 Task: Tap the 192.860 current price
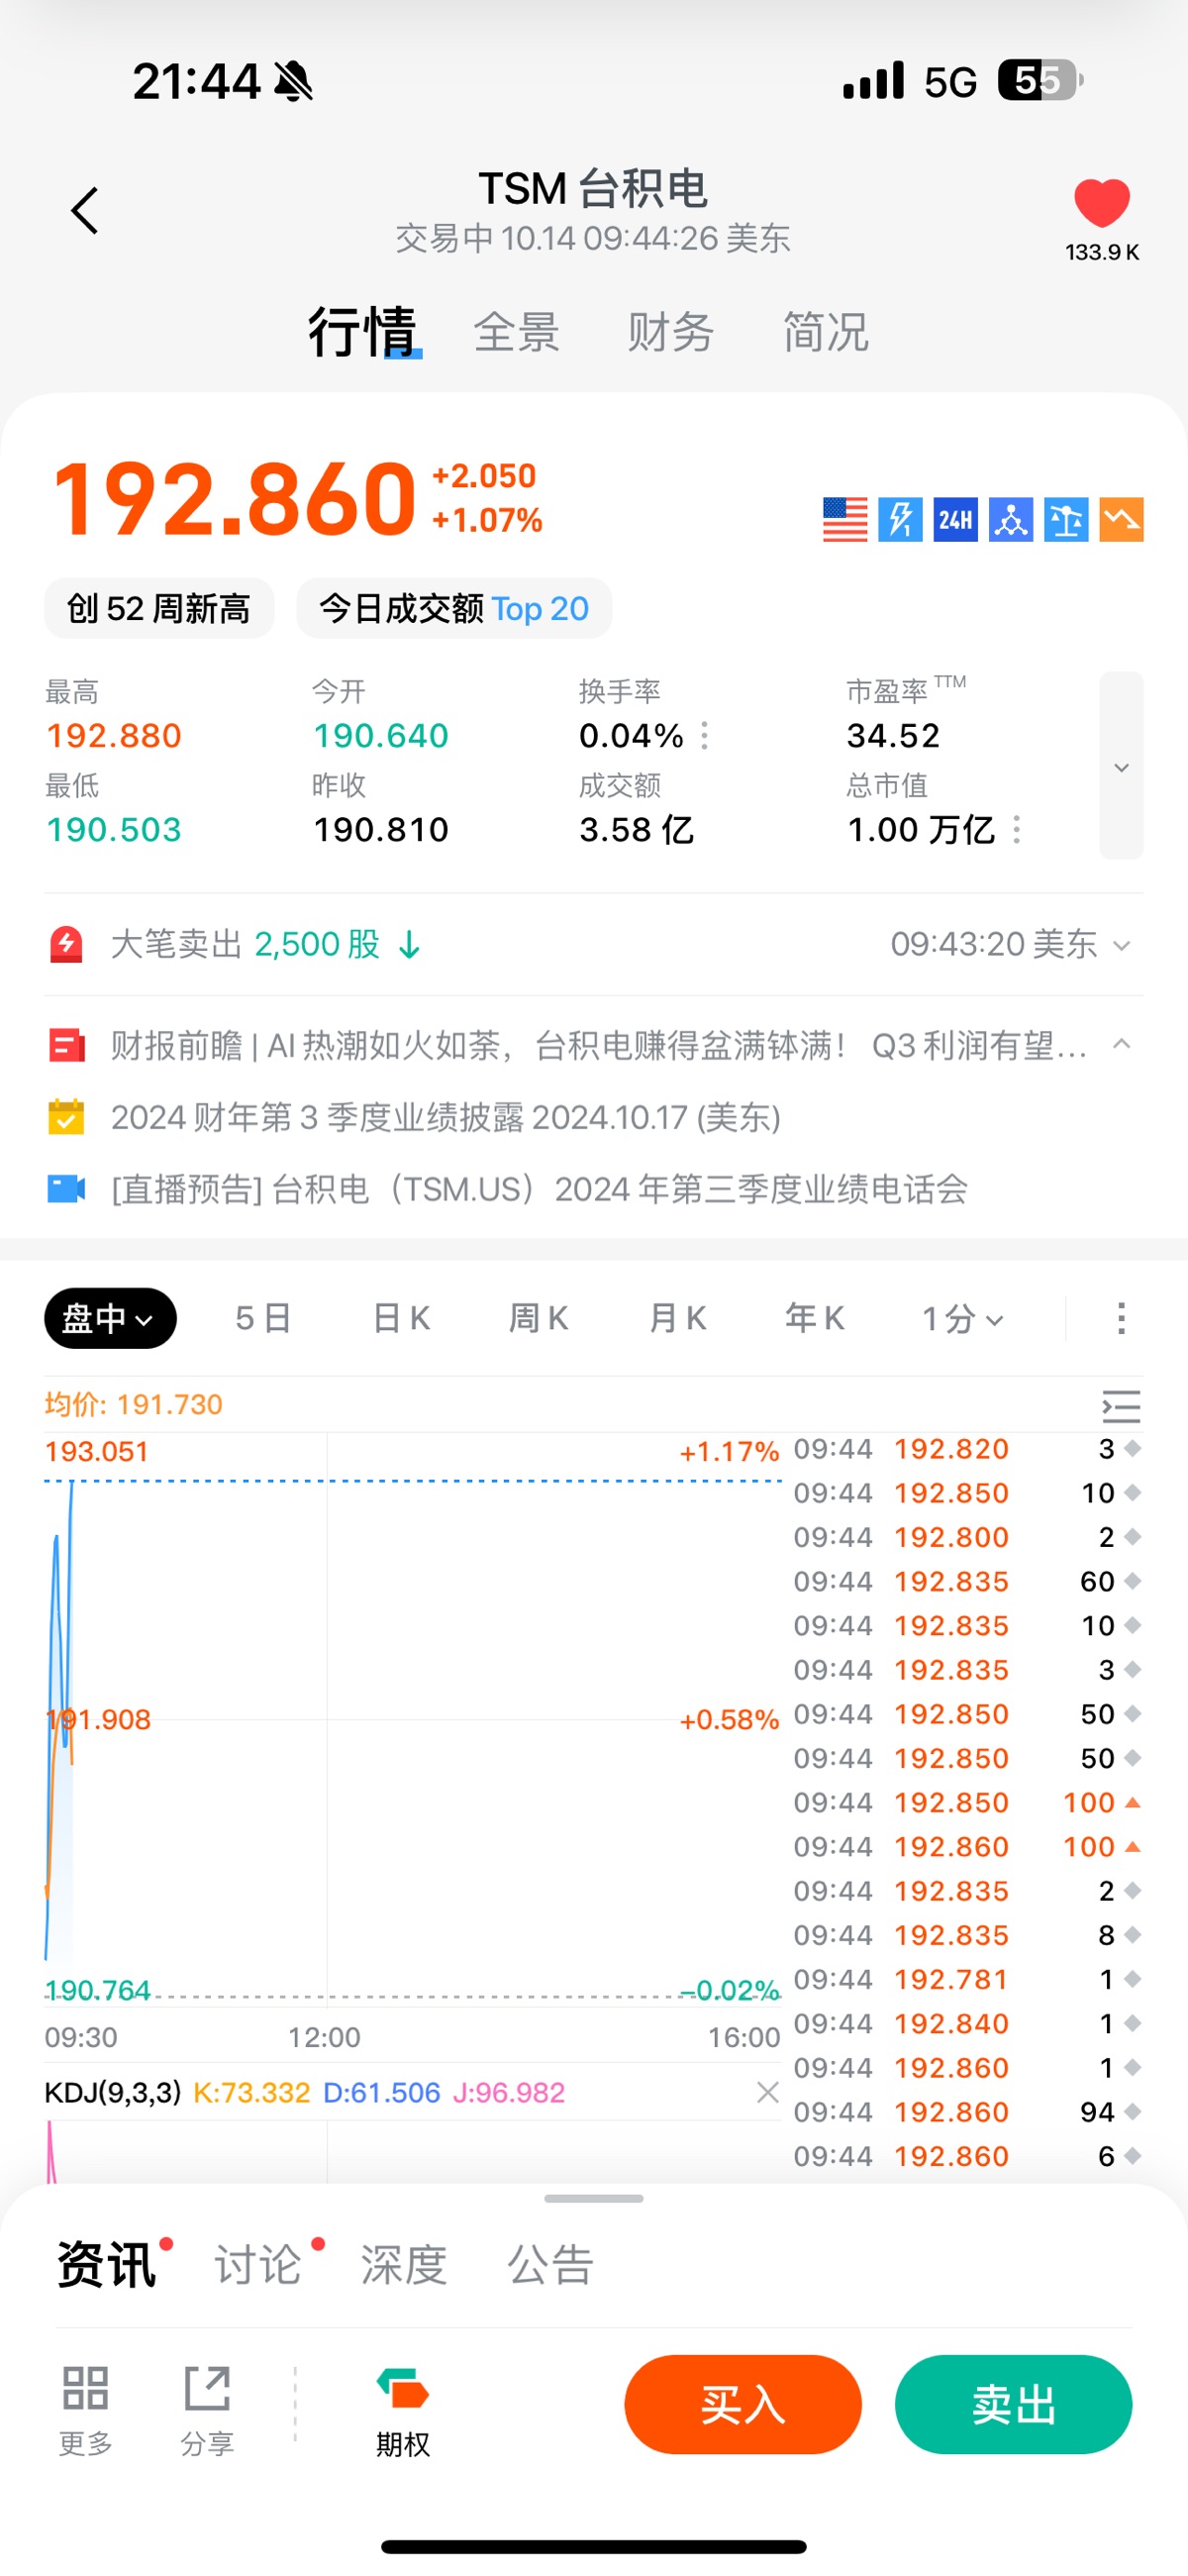[234, 498]
